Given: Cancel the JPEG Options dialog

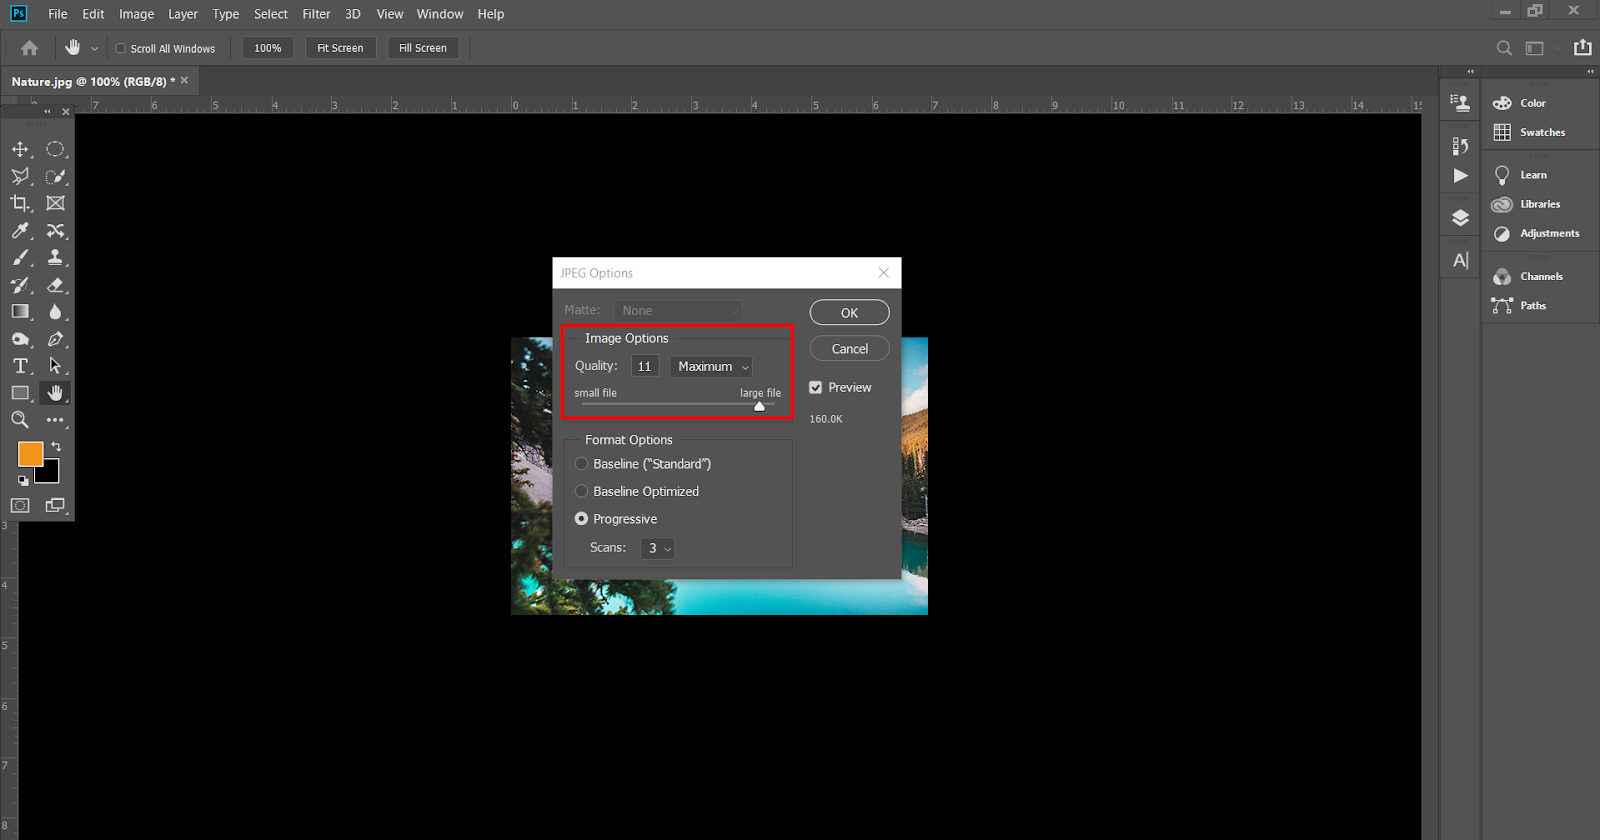Looking at the screenshot, I should [x=849, y=349].
